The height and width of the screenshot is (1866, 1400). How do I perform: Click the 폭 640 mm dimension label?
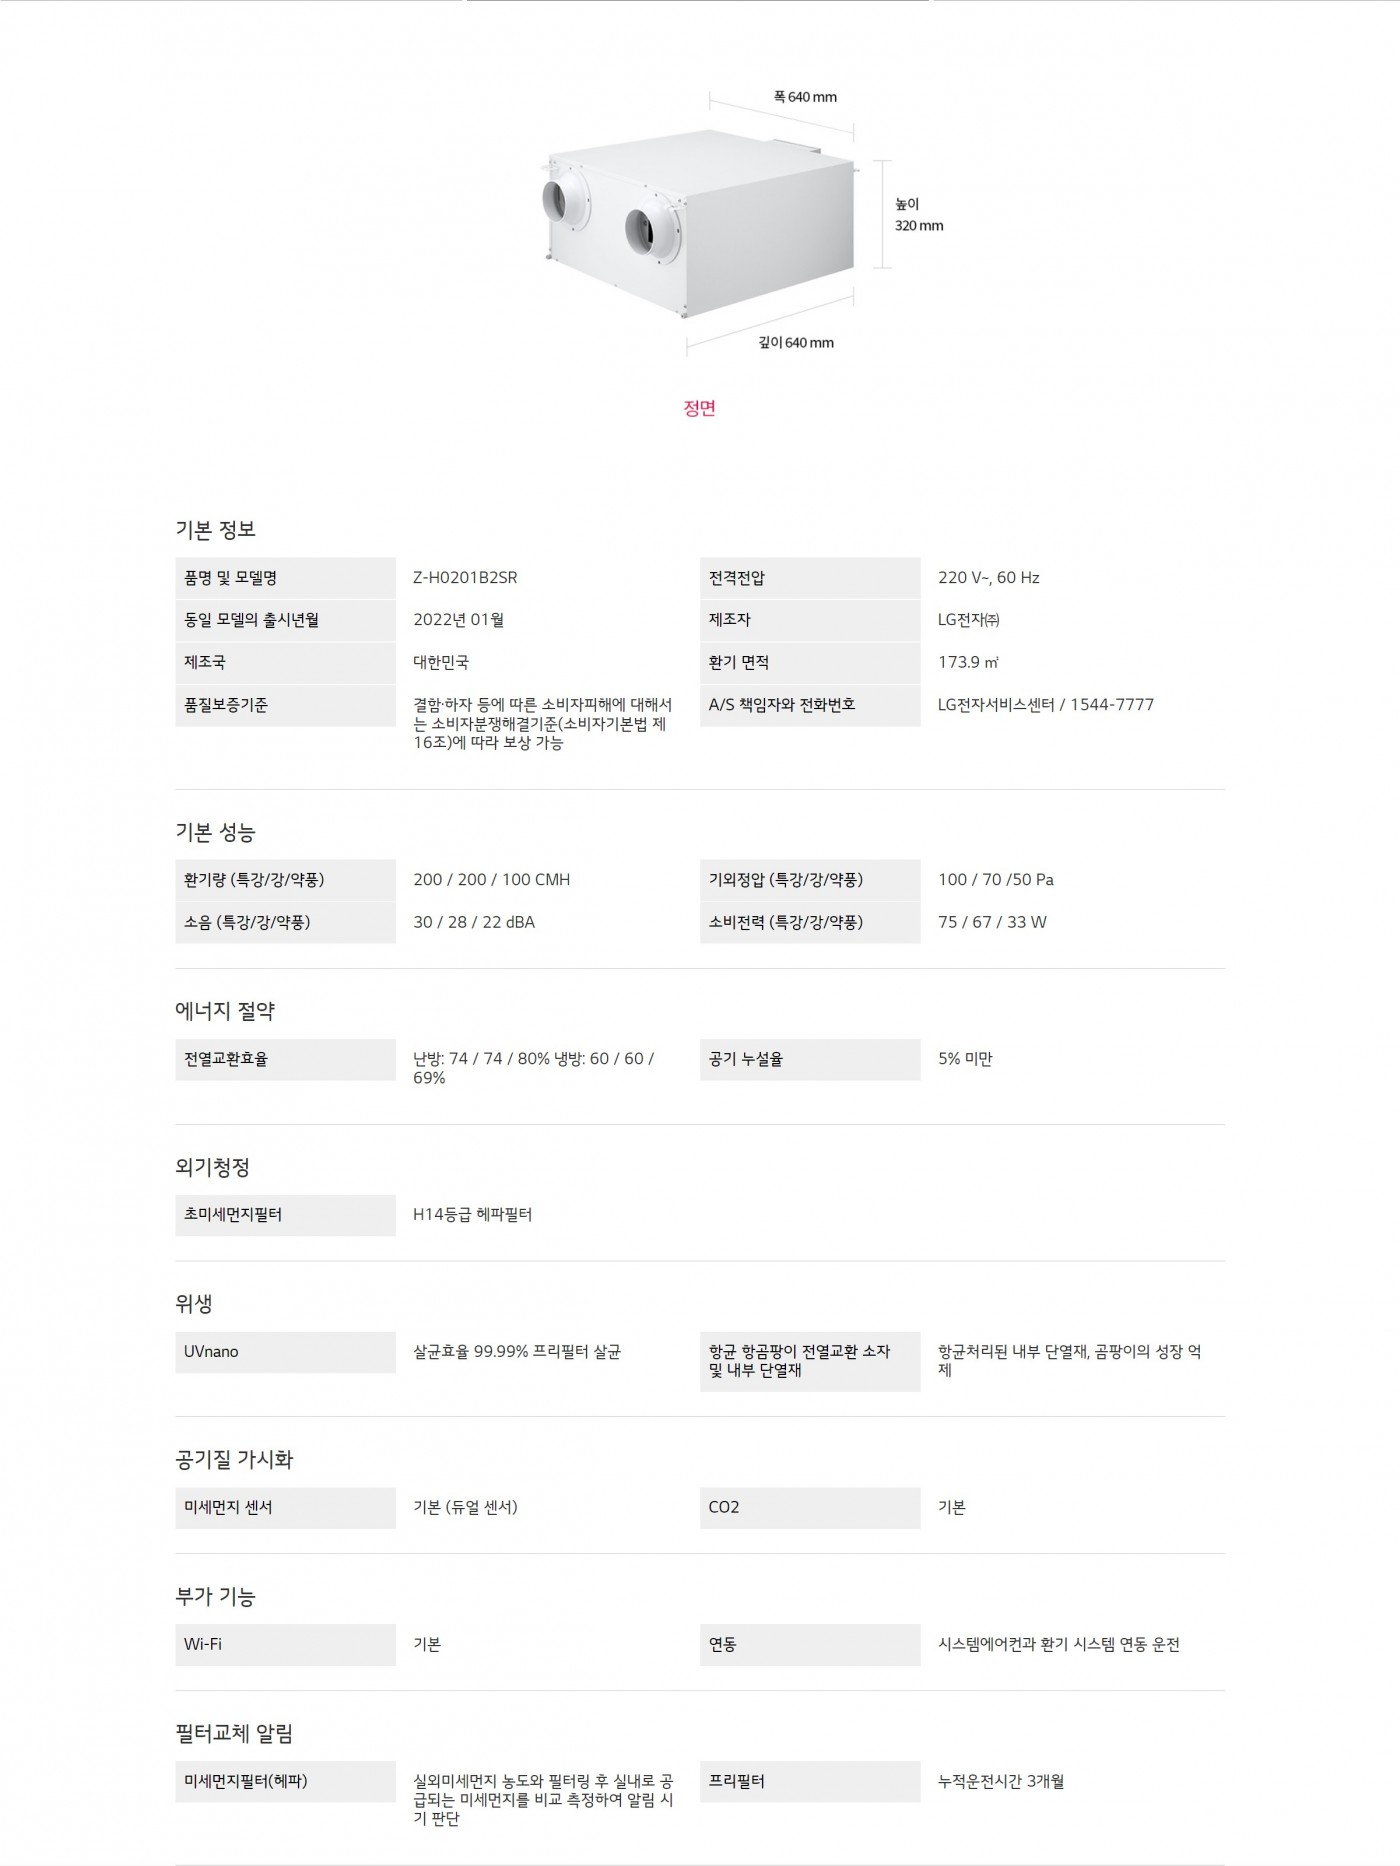tap(805, 97)
